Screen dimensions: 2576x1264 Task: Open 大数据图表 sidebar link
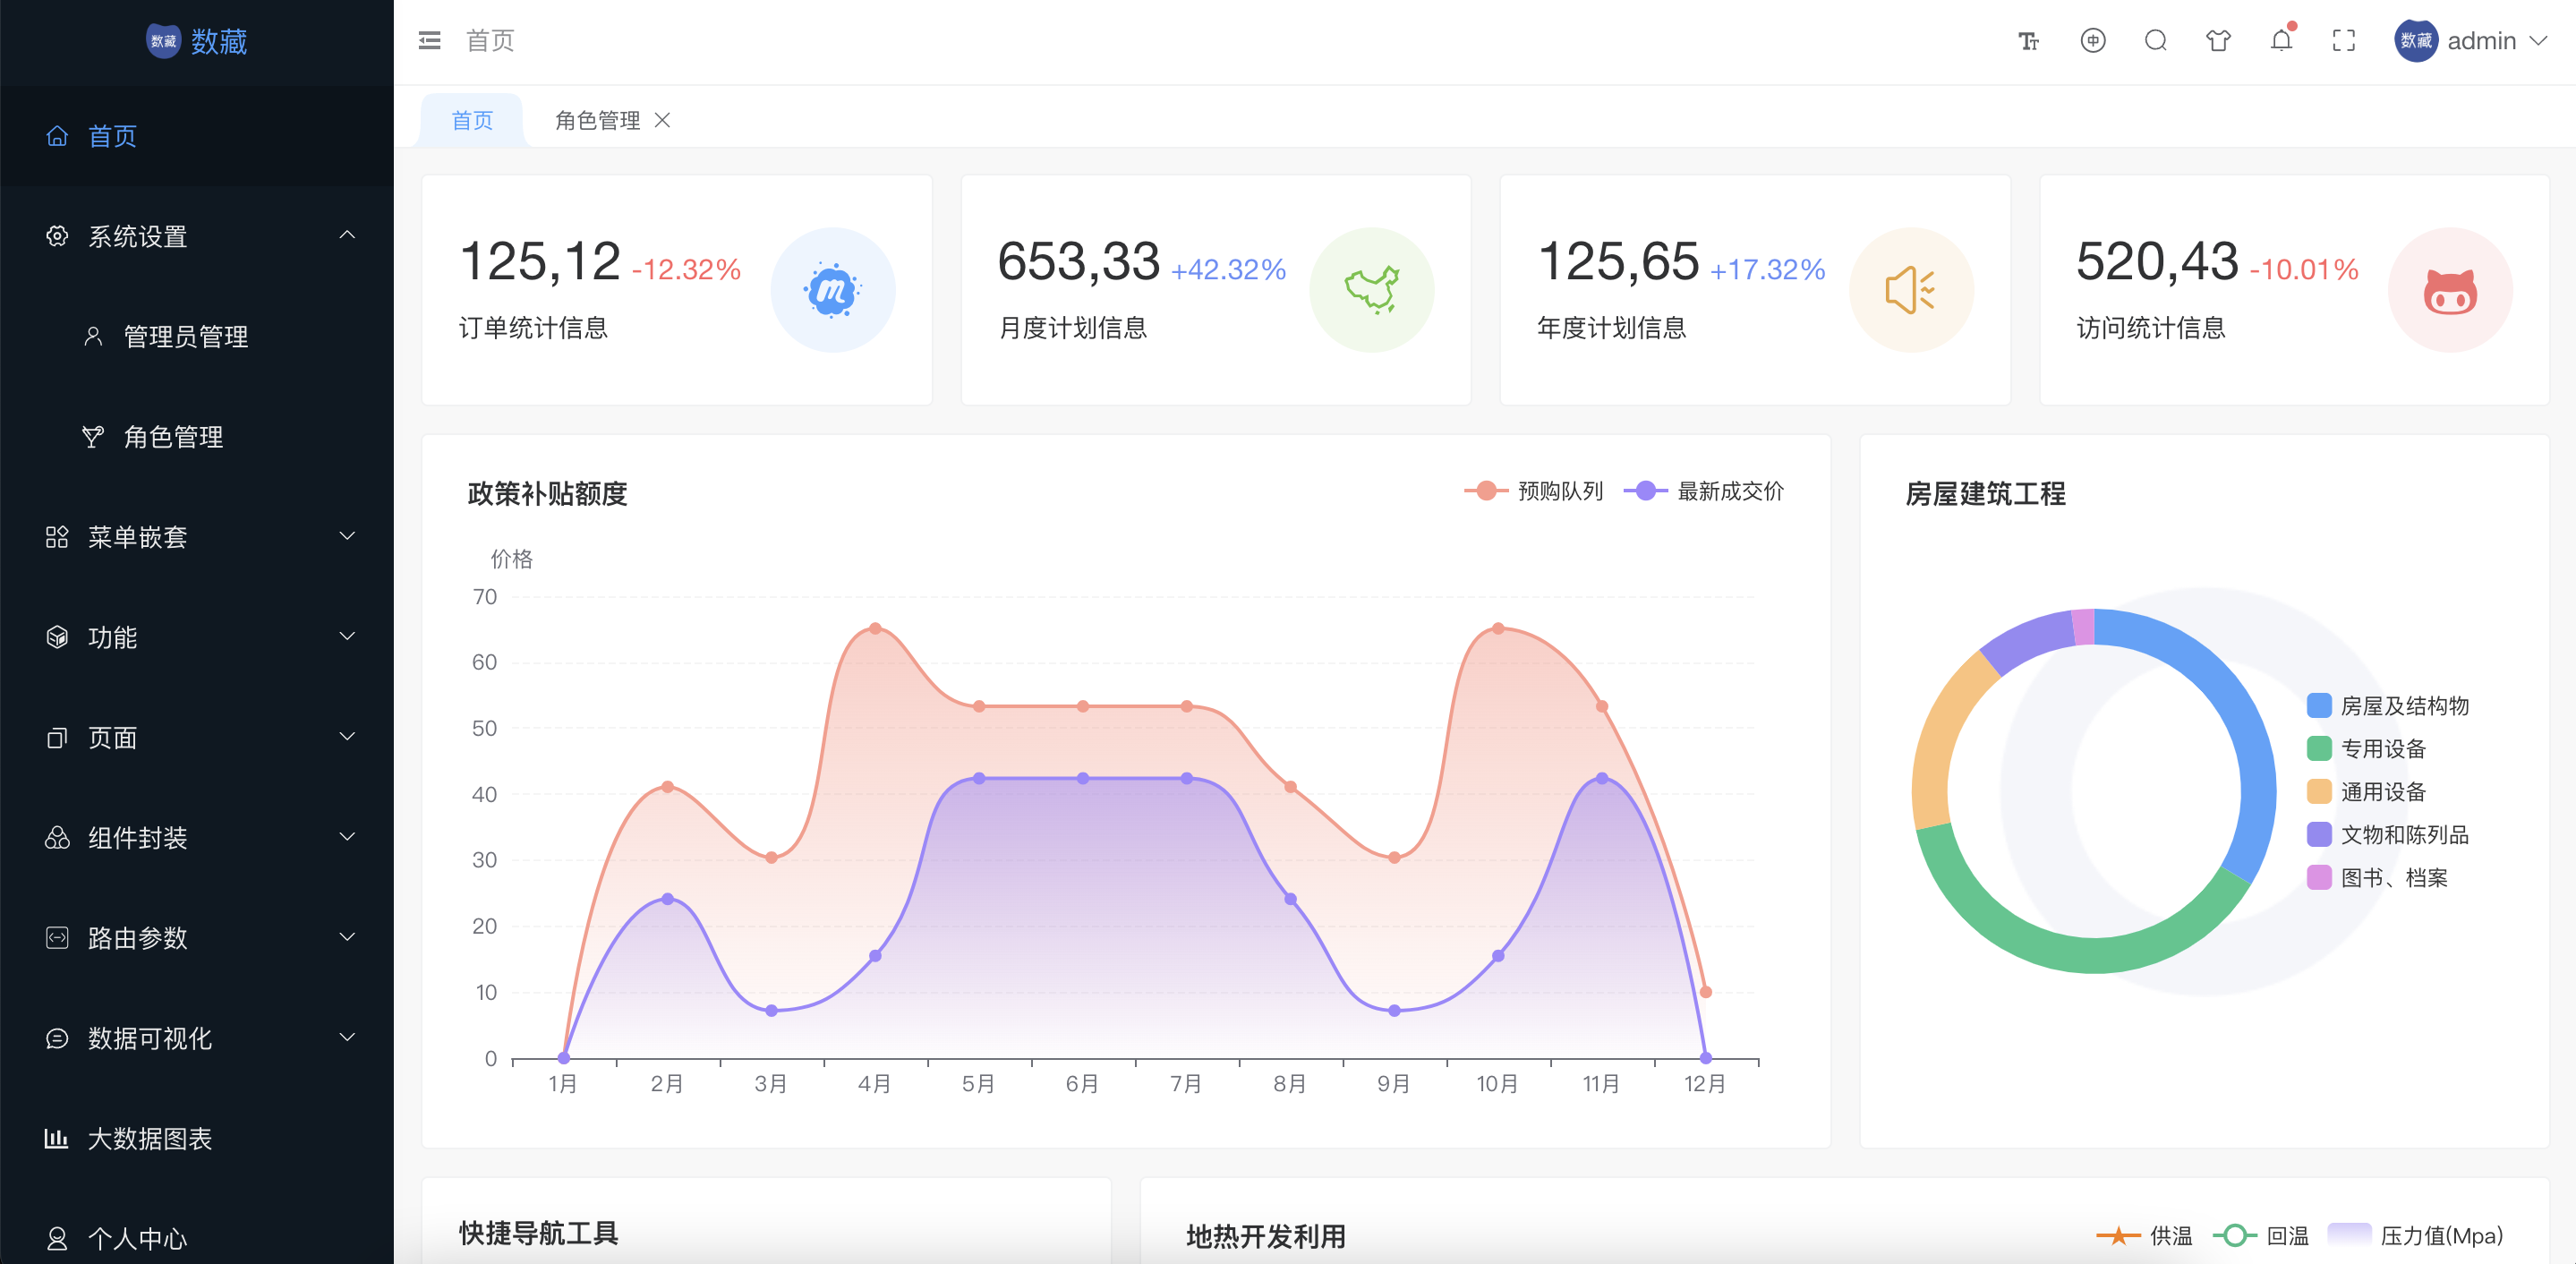pyautogui.click(x=150, y=1138)
